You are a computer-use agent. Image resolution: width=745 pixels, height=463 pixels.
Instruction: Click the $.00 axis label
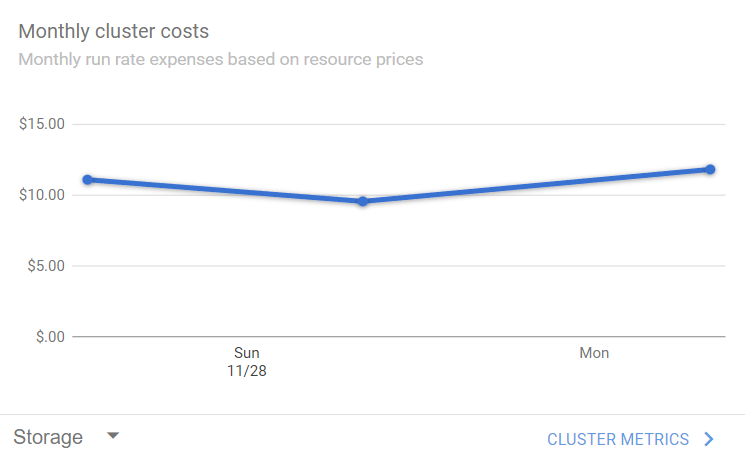pos(46,337)
